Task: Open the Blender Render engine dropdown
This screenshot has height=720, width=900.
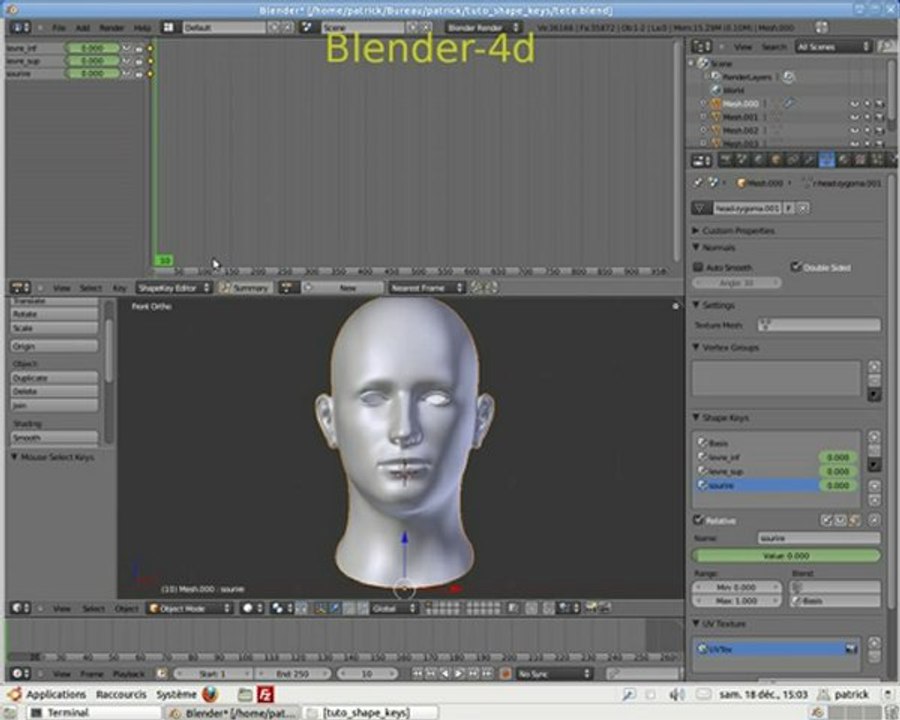Action: pyautogui.click(x=483, y=27)
